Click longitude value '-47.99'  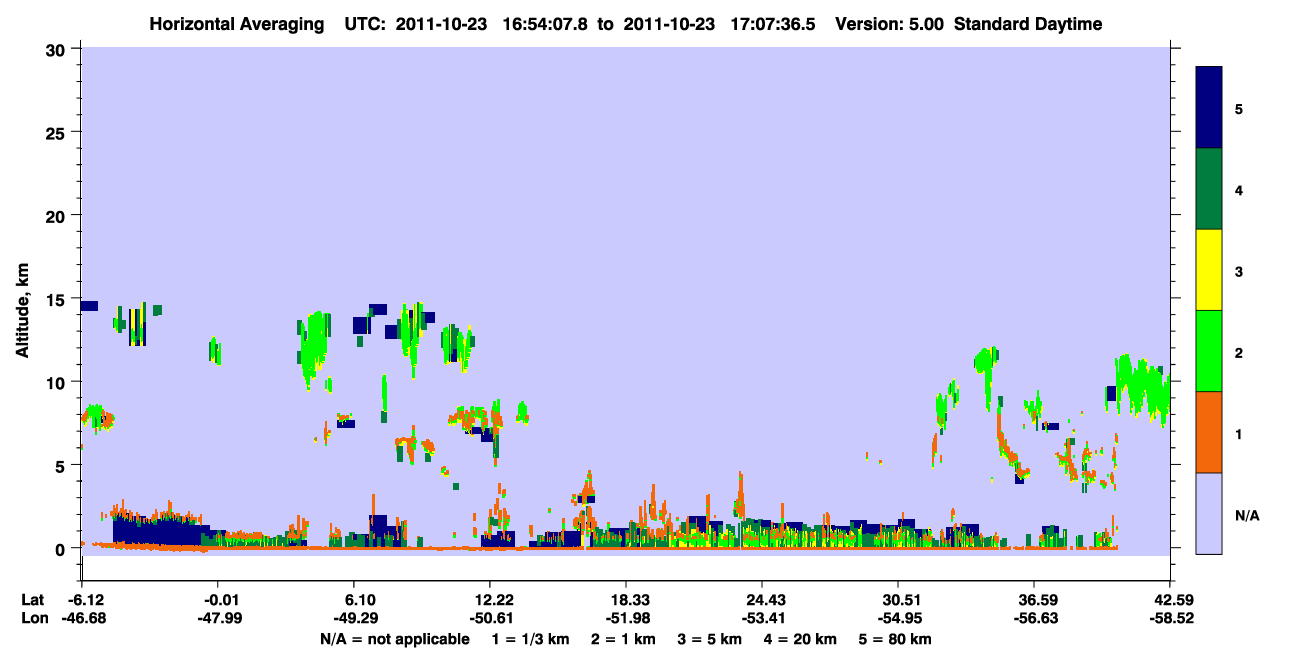(218, 619)
